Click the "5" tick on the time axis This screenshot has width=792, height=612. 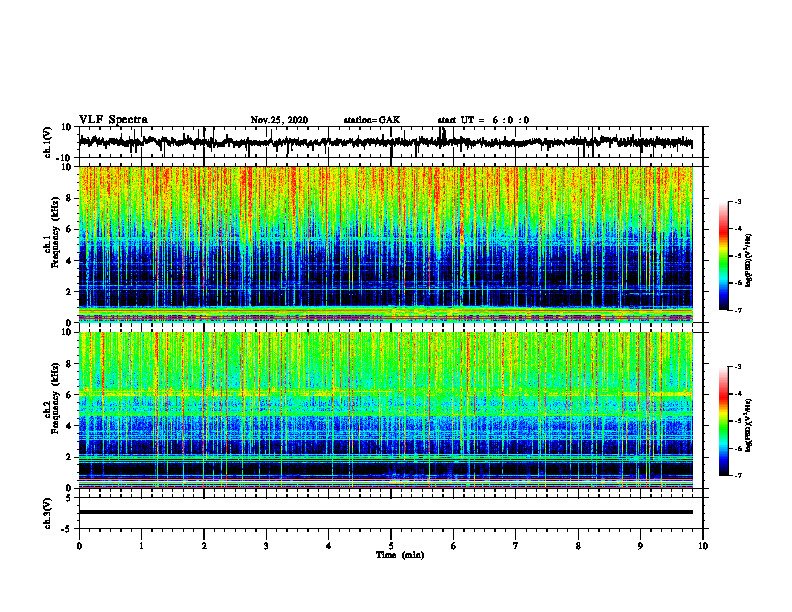coord(391,546)
